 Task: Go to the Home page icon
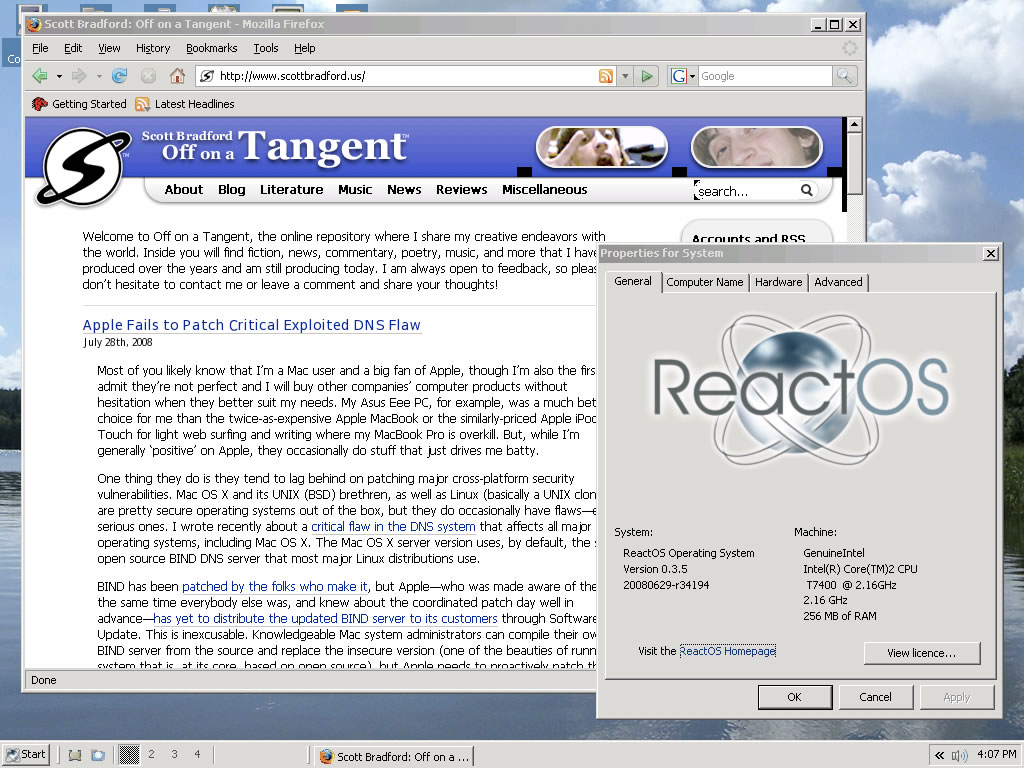177,76
